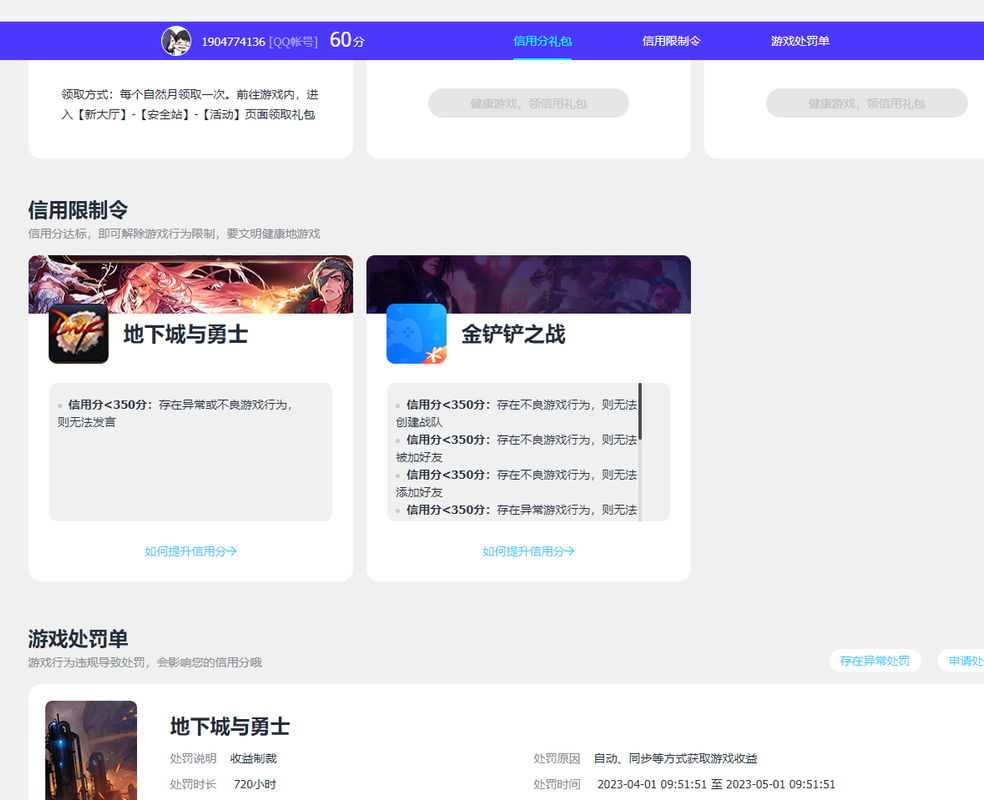984x800 pixels.
Task: Click the right 健康游戏,领信用礼包 button
Action: point(867,103)
